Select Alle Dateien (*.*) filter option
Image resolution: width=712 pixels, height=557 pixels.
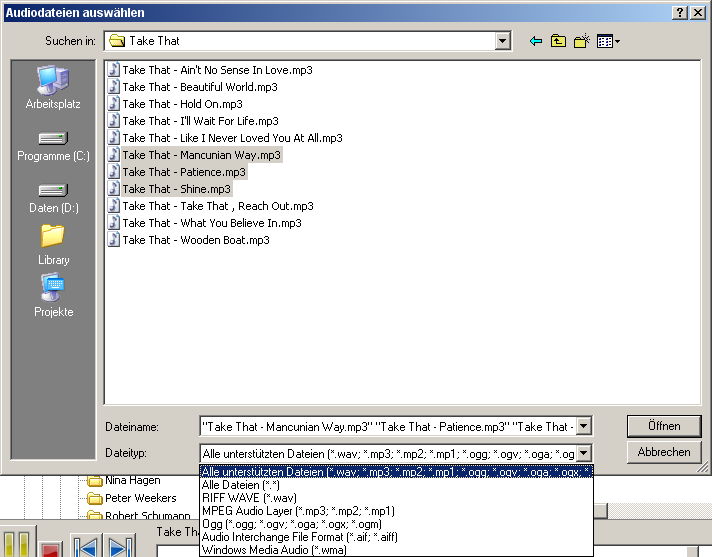point(396,485)
